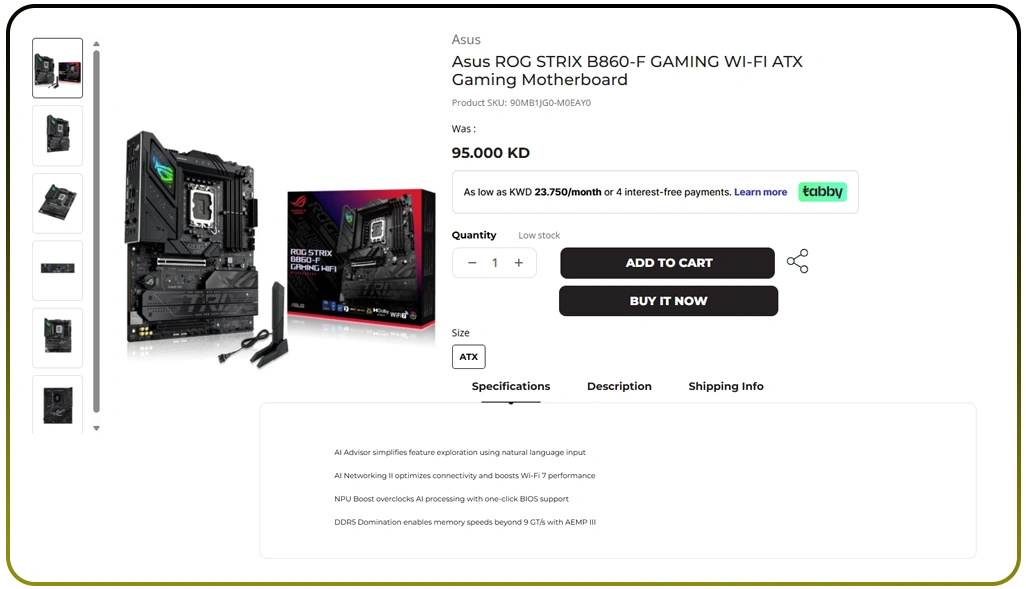Click the thumbnail strip vertical scrollbar
Image resolution: width=1026 pixels, height=589 pixels.
tap(96, 230)
